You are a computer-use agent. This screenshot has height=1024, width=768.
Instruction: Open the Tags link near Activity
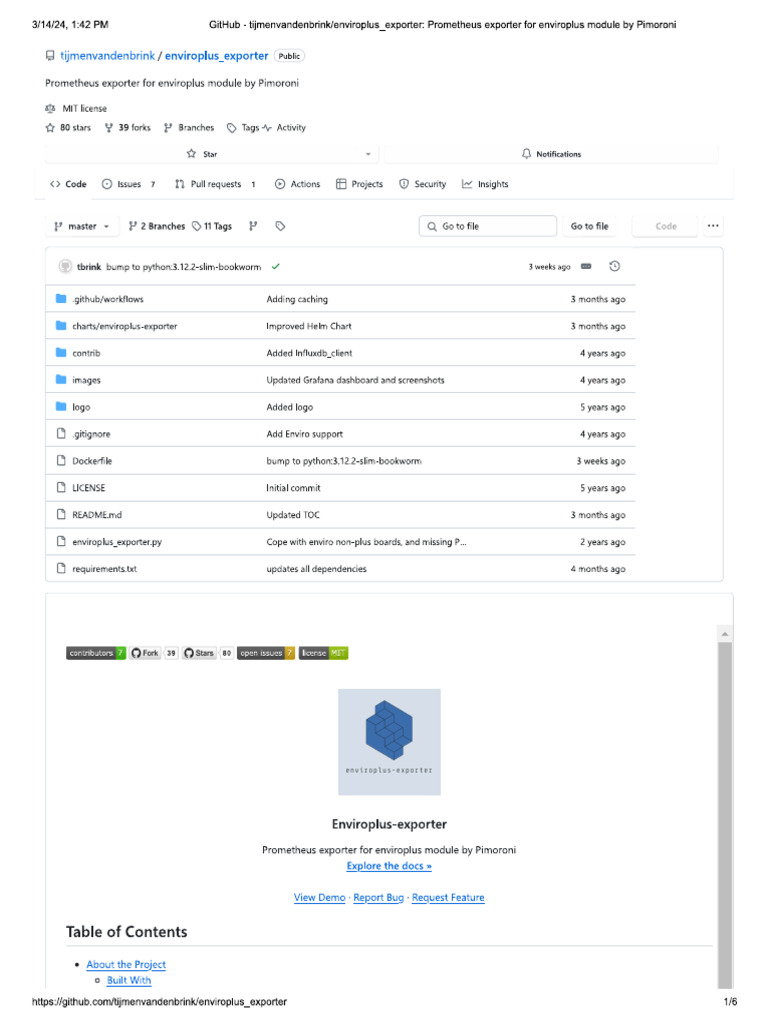244,127
